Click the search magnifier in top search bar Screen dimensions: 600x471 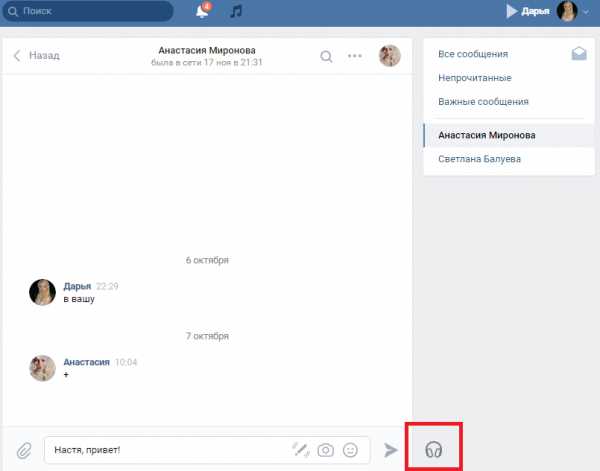[x=13, y=11]
